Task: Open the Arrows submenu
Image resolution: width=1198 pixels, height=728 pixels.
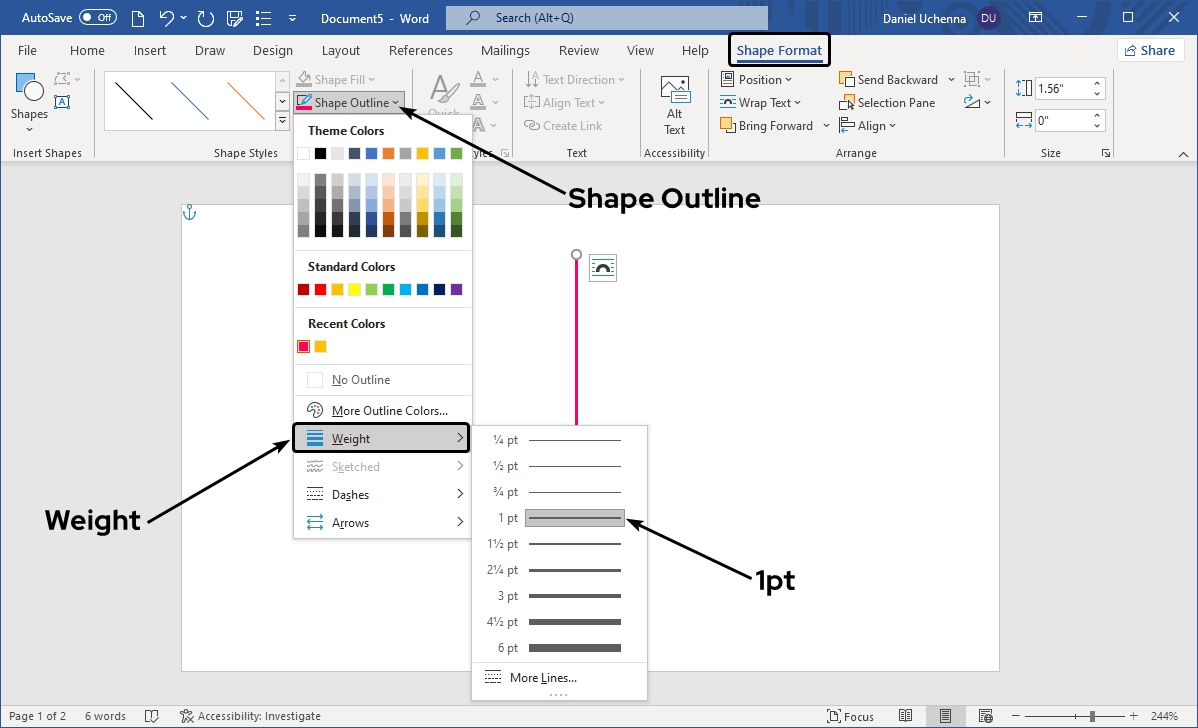Action: pyautogui.click(x=381, y=523)
